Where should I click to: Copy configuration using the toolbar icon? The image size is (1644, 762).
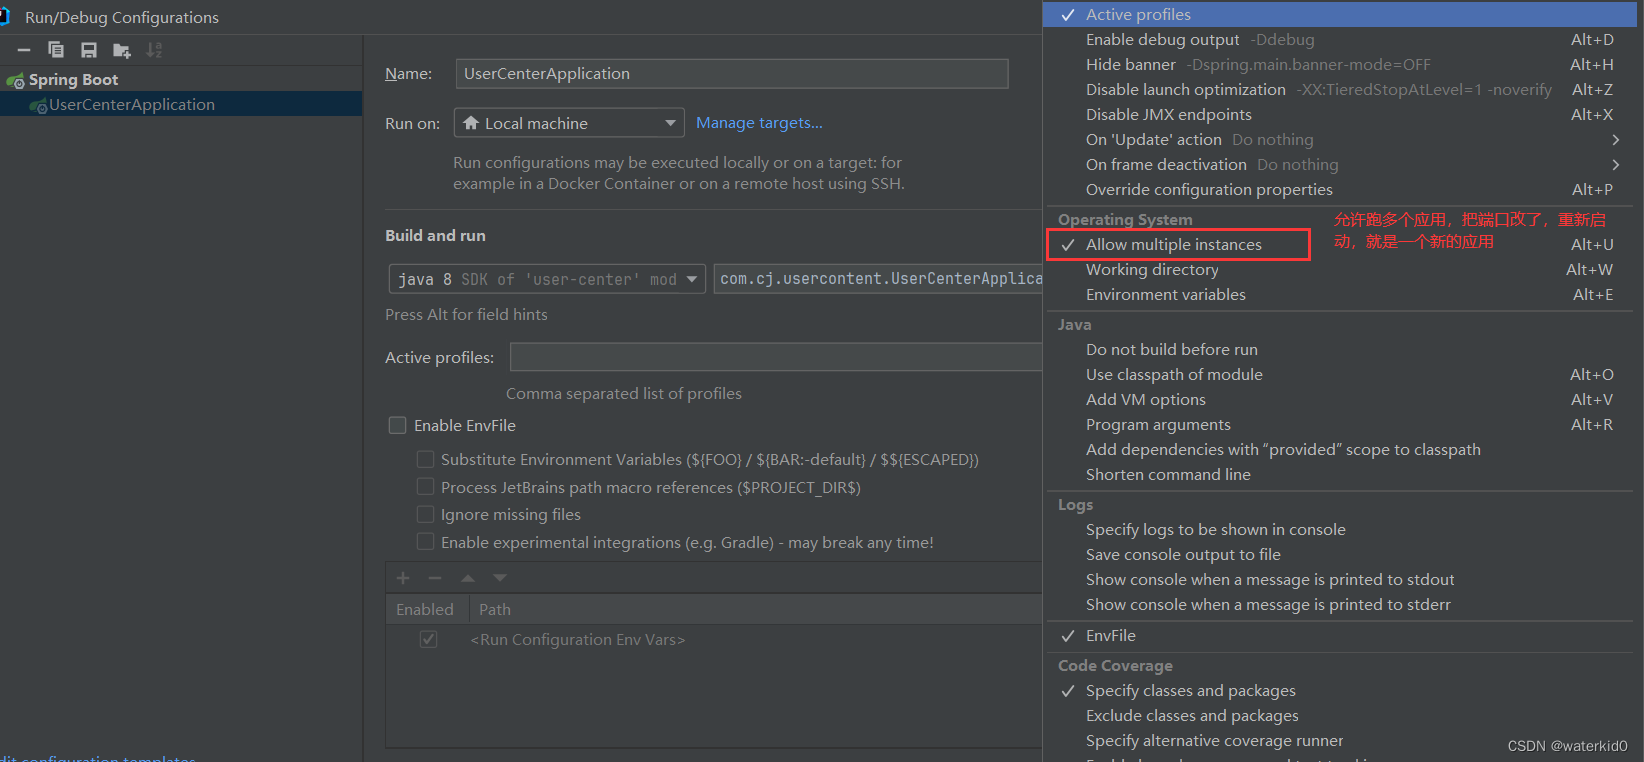click(56, 50)
